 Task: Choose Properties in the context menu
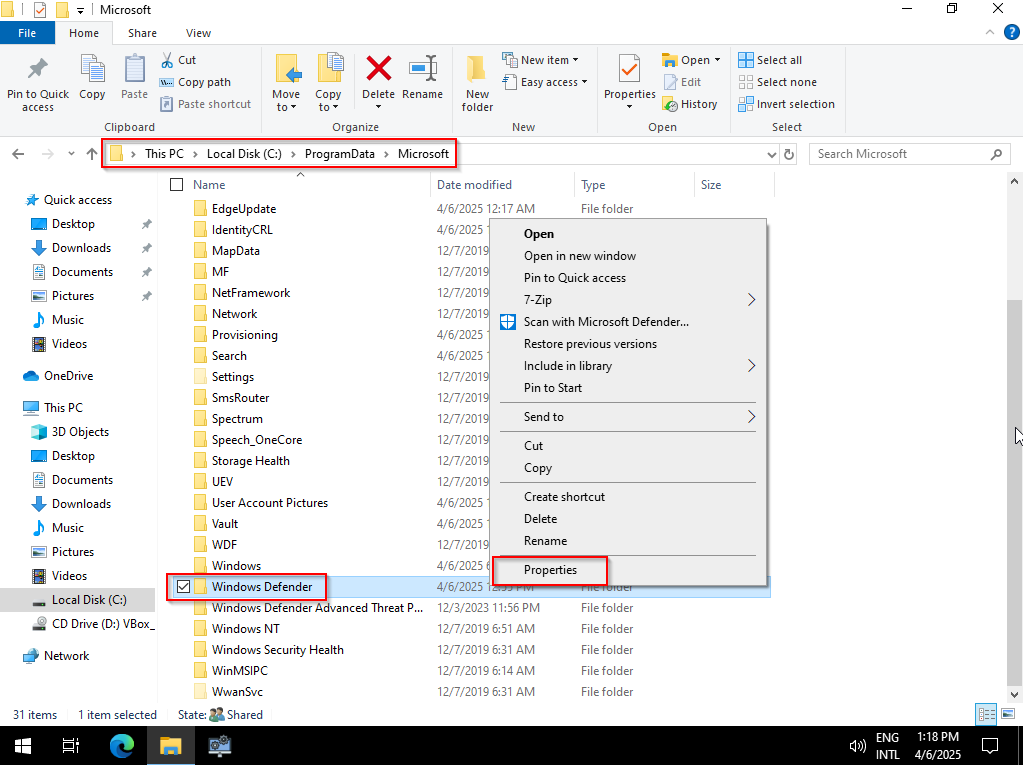click(x=550, y=570)
